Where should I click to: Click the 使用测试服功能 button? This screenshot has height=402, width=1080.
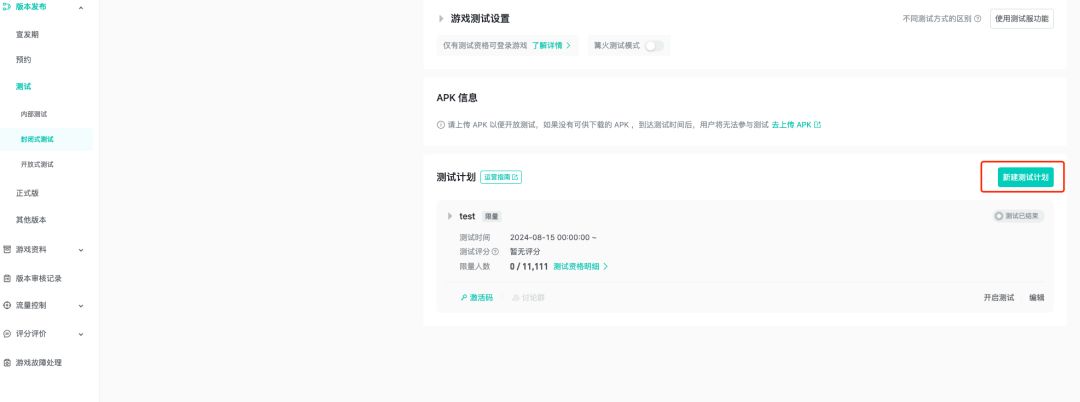[1021, 19]
